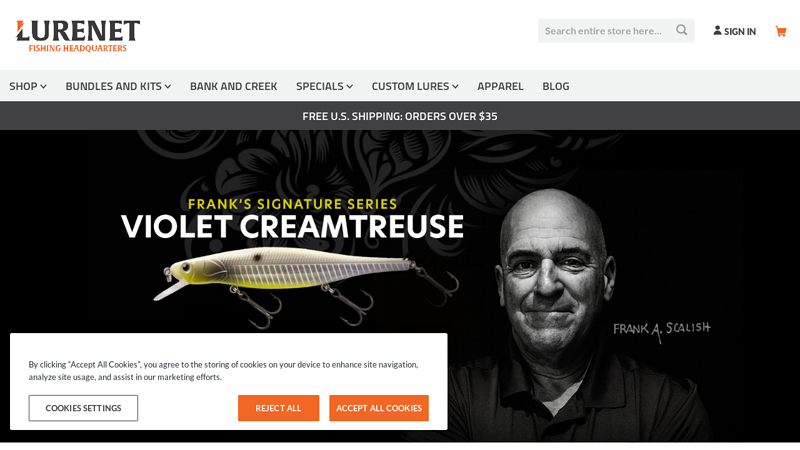Open the shopping cart icon
The image size is (800, 450).
[x=781, y=31]
